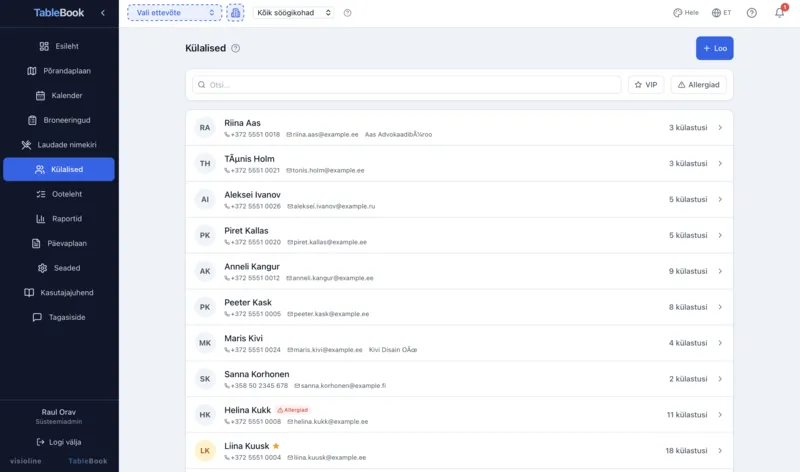The image size is (800, 472).
Task: Click the Loo button to create guest
Action: coord(714,48)
